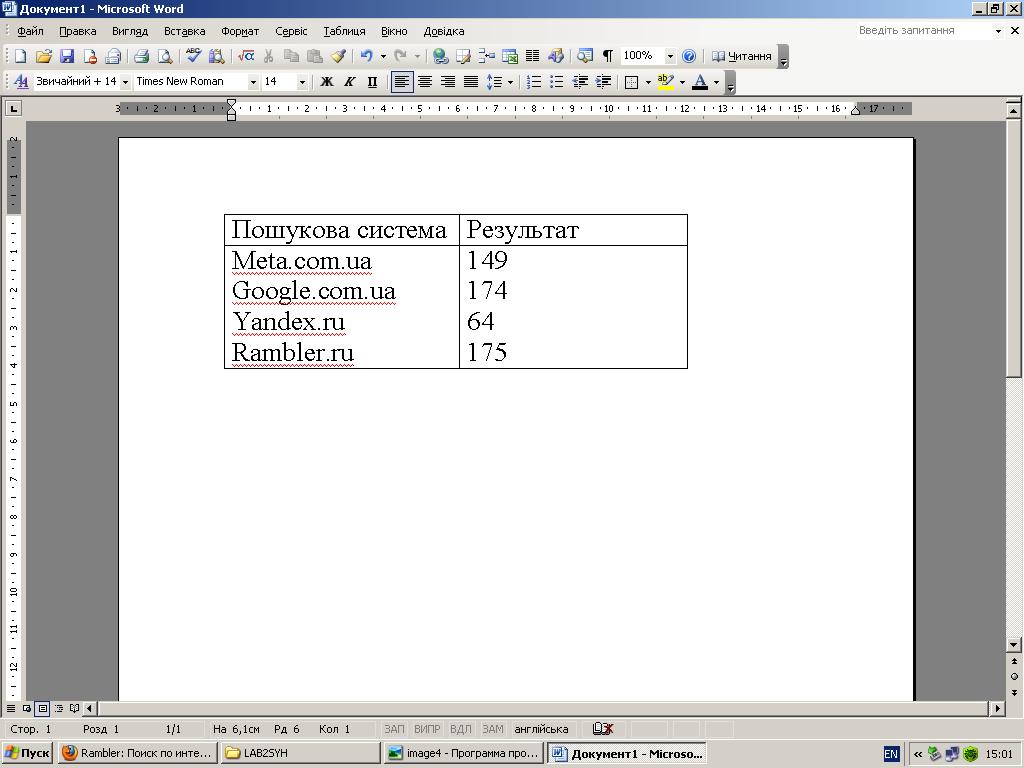Open Microsoft Word Help question mark
This screenshot has height=768, width=1024.
689,56
